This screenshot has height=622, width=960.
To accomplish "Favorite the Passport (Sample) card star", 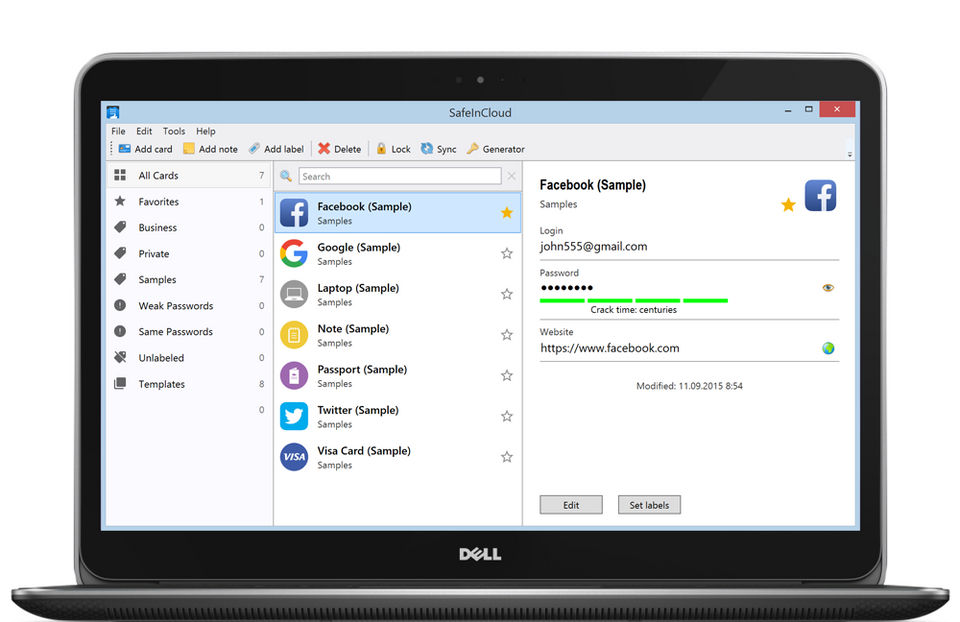I will pos(506,375).
